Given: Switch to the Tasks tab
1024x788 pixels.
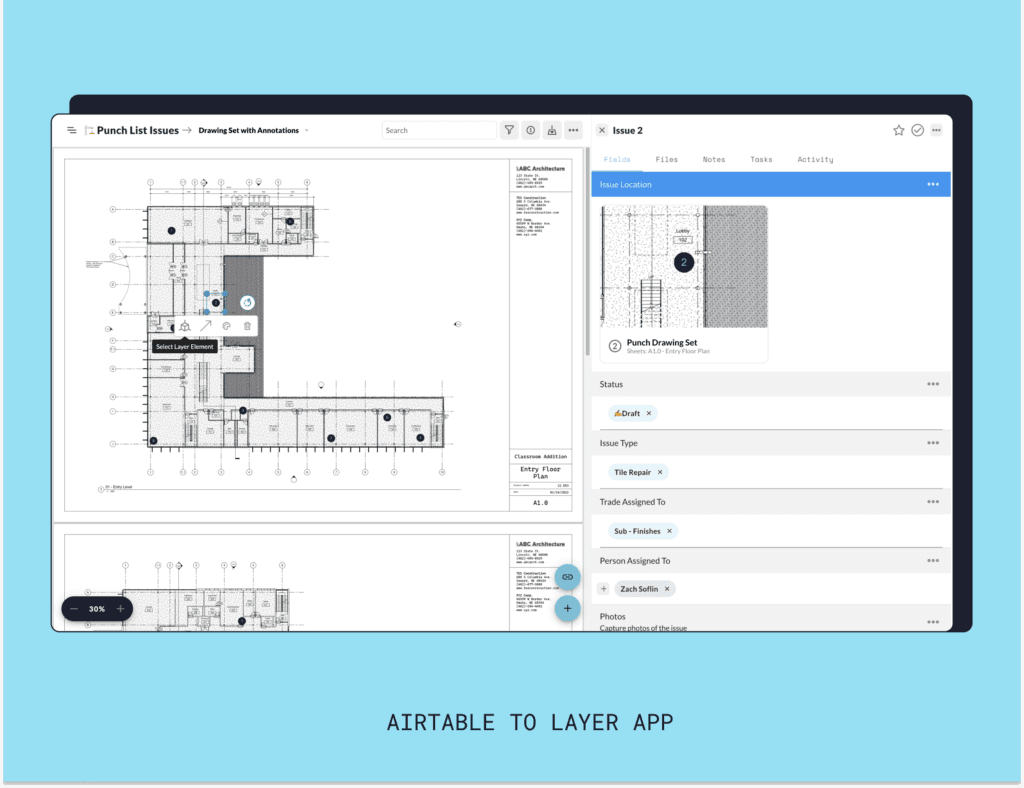Looking at the screenshot, I should (x=761, y=159).
